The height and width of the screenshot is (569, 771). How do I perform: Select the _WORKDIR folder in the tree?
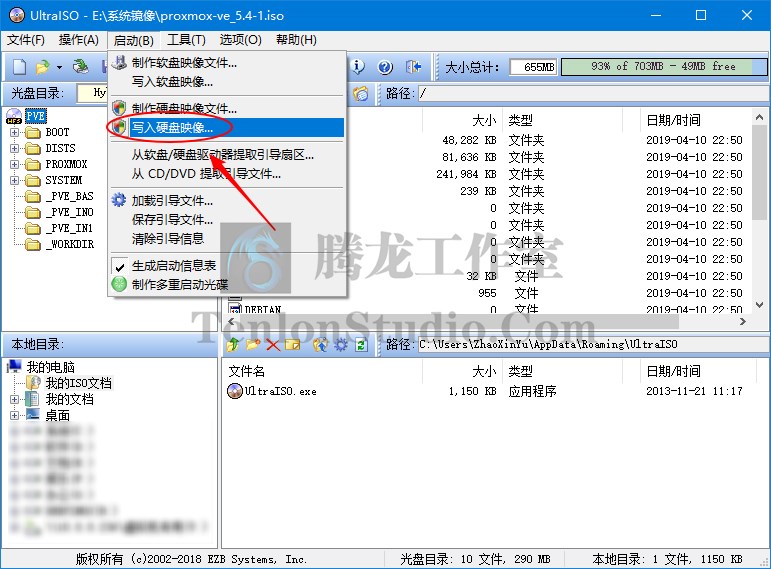coord(69,244)
